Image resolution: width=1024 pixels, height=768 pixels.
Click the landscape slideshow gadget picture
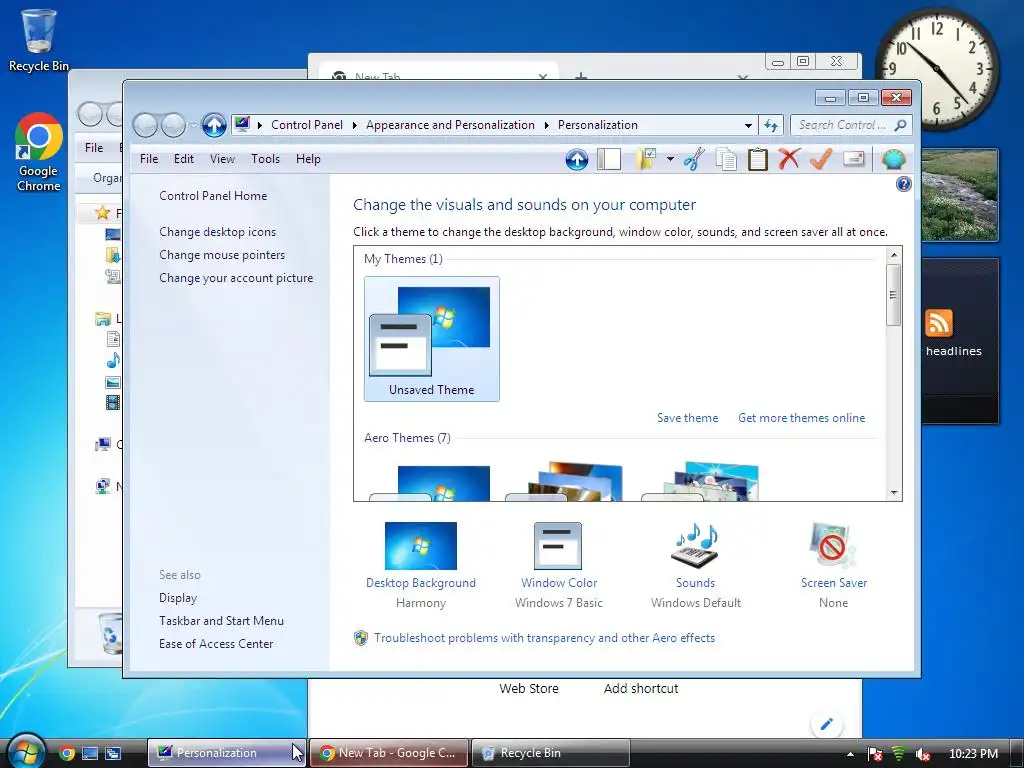(960, 195)
